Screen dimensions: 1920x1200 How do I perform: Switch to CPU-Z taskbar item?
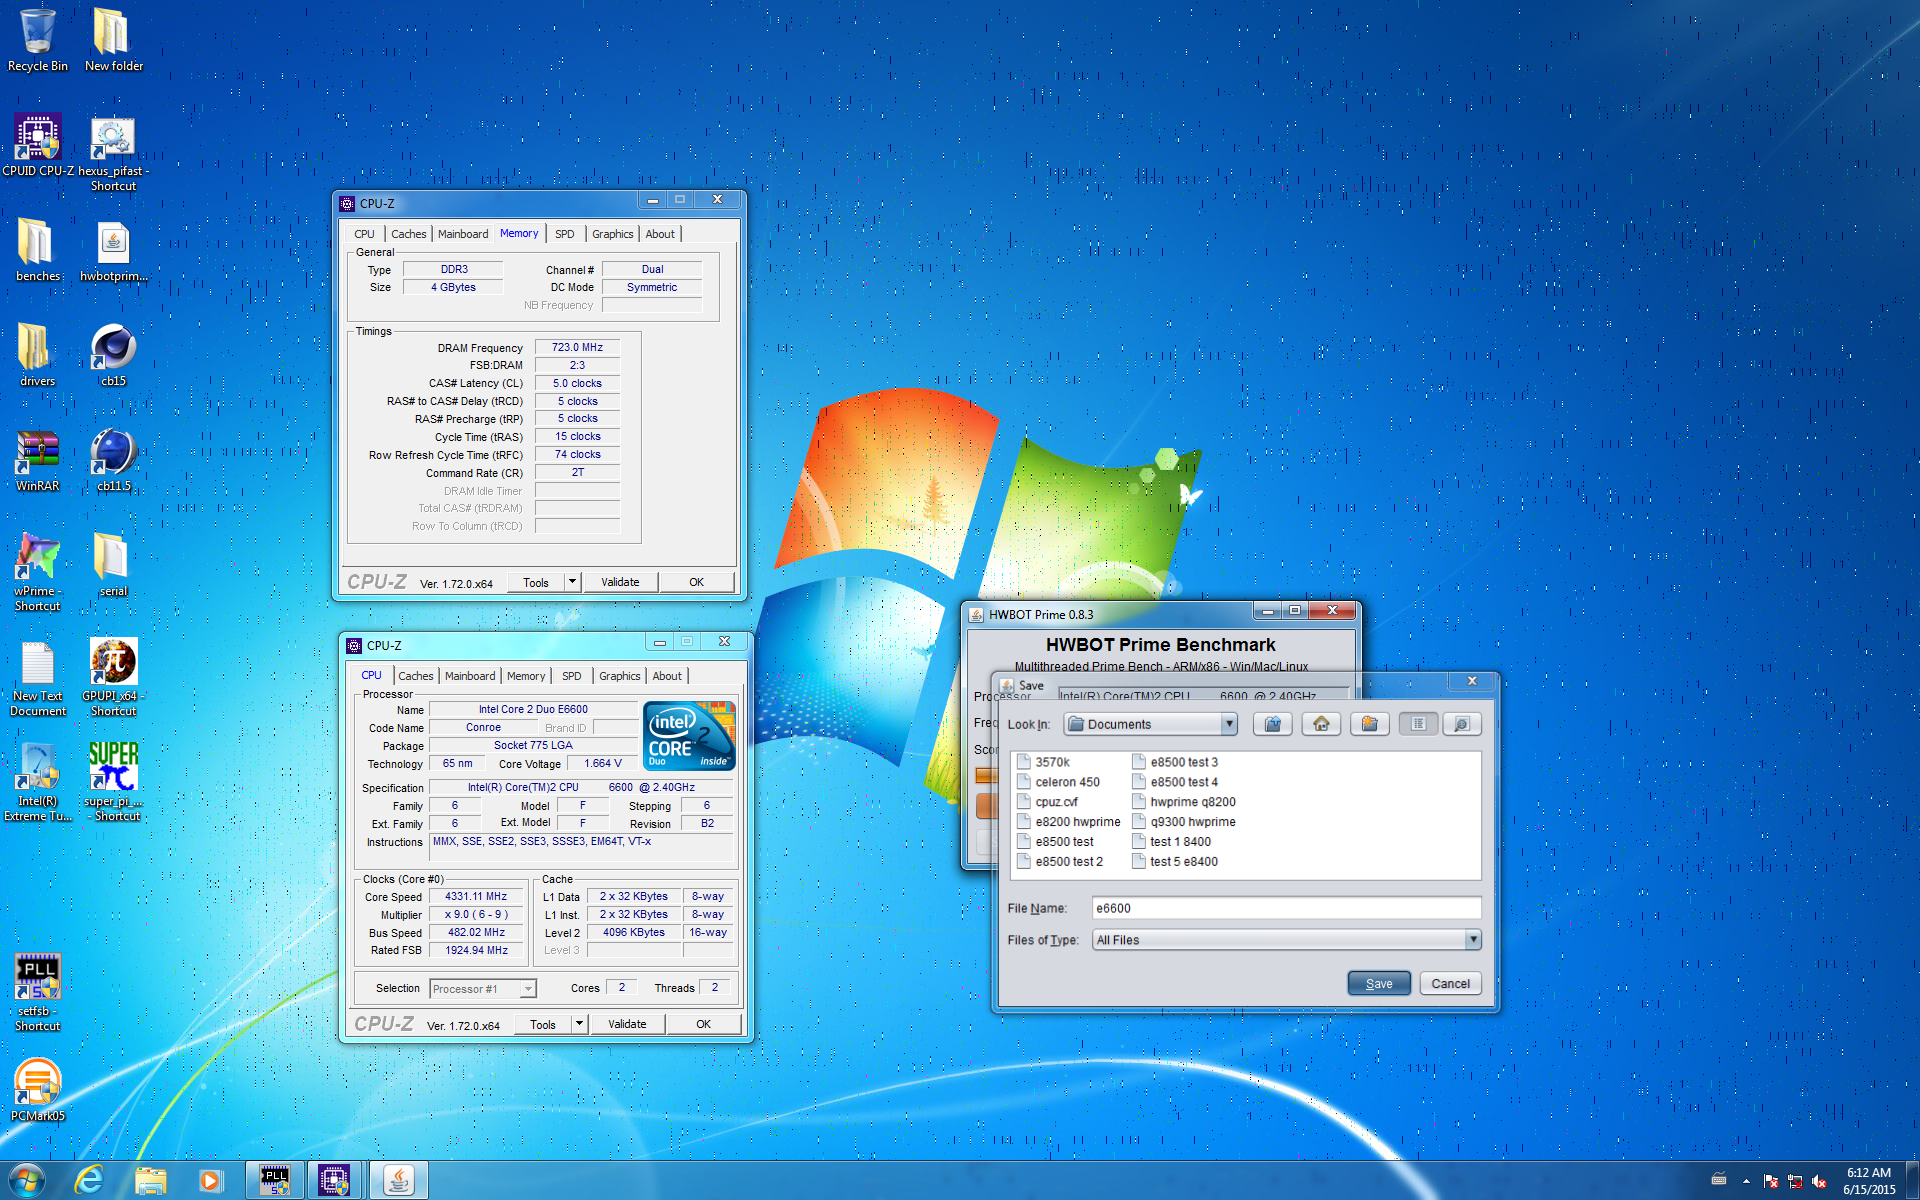tap(335, 1181)
